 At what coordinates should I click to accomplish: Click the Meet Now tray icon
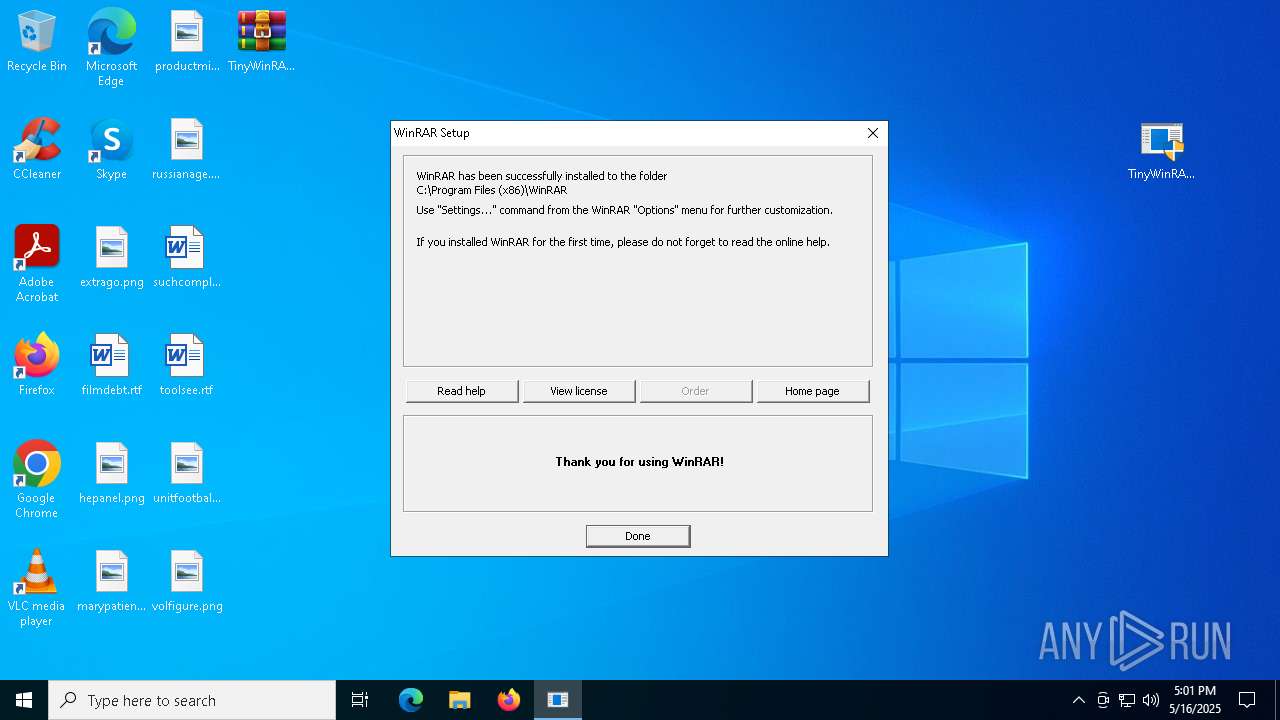coord(1103,700)
